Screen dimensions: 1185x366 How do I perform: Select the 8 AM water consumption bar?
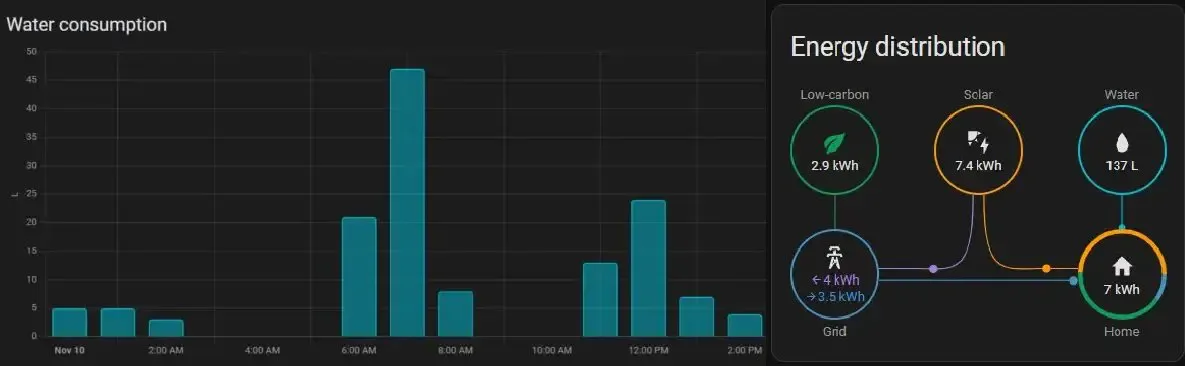click(x=455, y=314)
